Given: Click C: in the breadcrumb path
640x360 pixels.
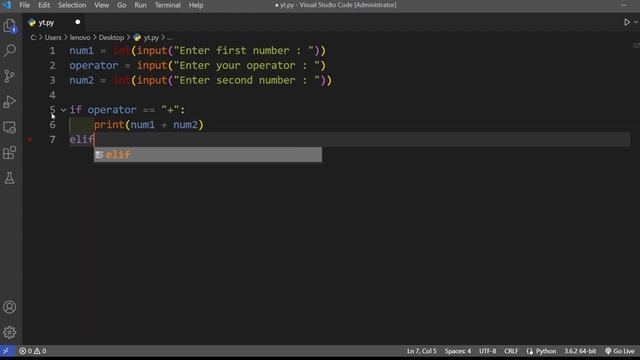Looking at the screenshot, I should click(x=33, y=38).
